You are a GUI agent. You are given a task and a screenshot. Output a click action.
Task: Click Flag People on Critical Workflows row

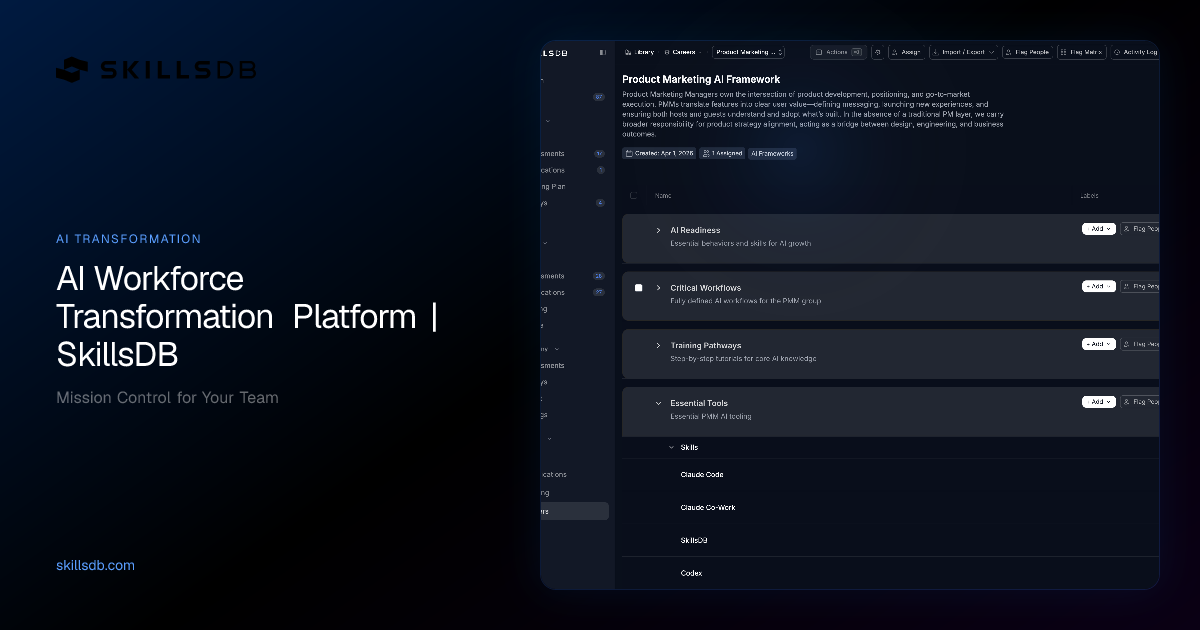(1140, 286)
